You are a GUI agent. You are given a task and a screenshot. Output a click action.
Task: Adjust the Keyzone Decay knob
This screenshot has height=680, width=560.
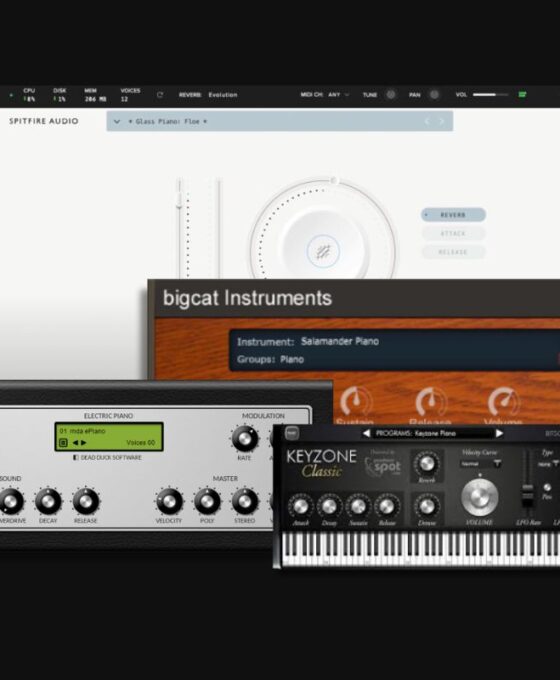pyautogui.click(x=329, y=506)
